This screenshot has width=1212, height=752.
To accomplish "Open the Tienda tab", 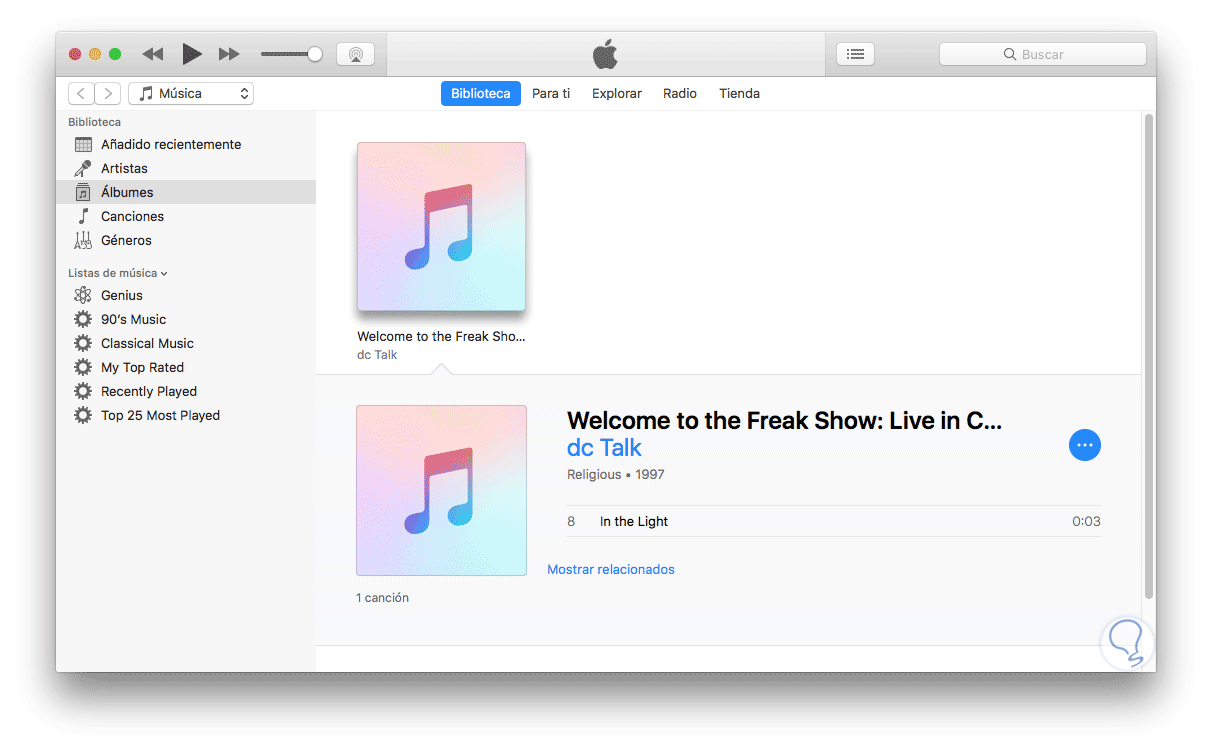I will click(739, 93).
